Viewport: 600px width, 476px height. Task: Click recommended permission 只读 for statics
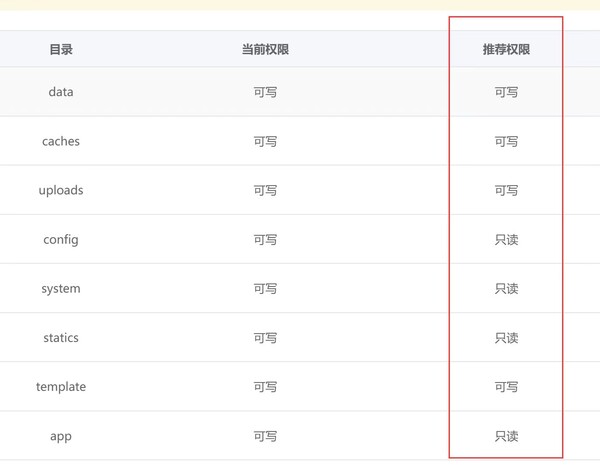tap(506, 337)
